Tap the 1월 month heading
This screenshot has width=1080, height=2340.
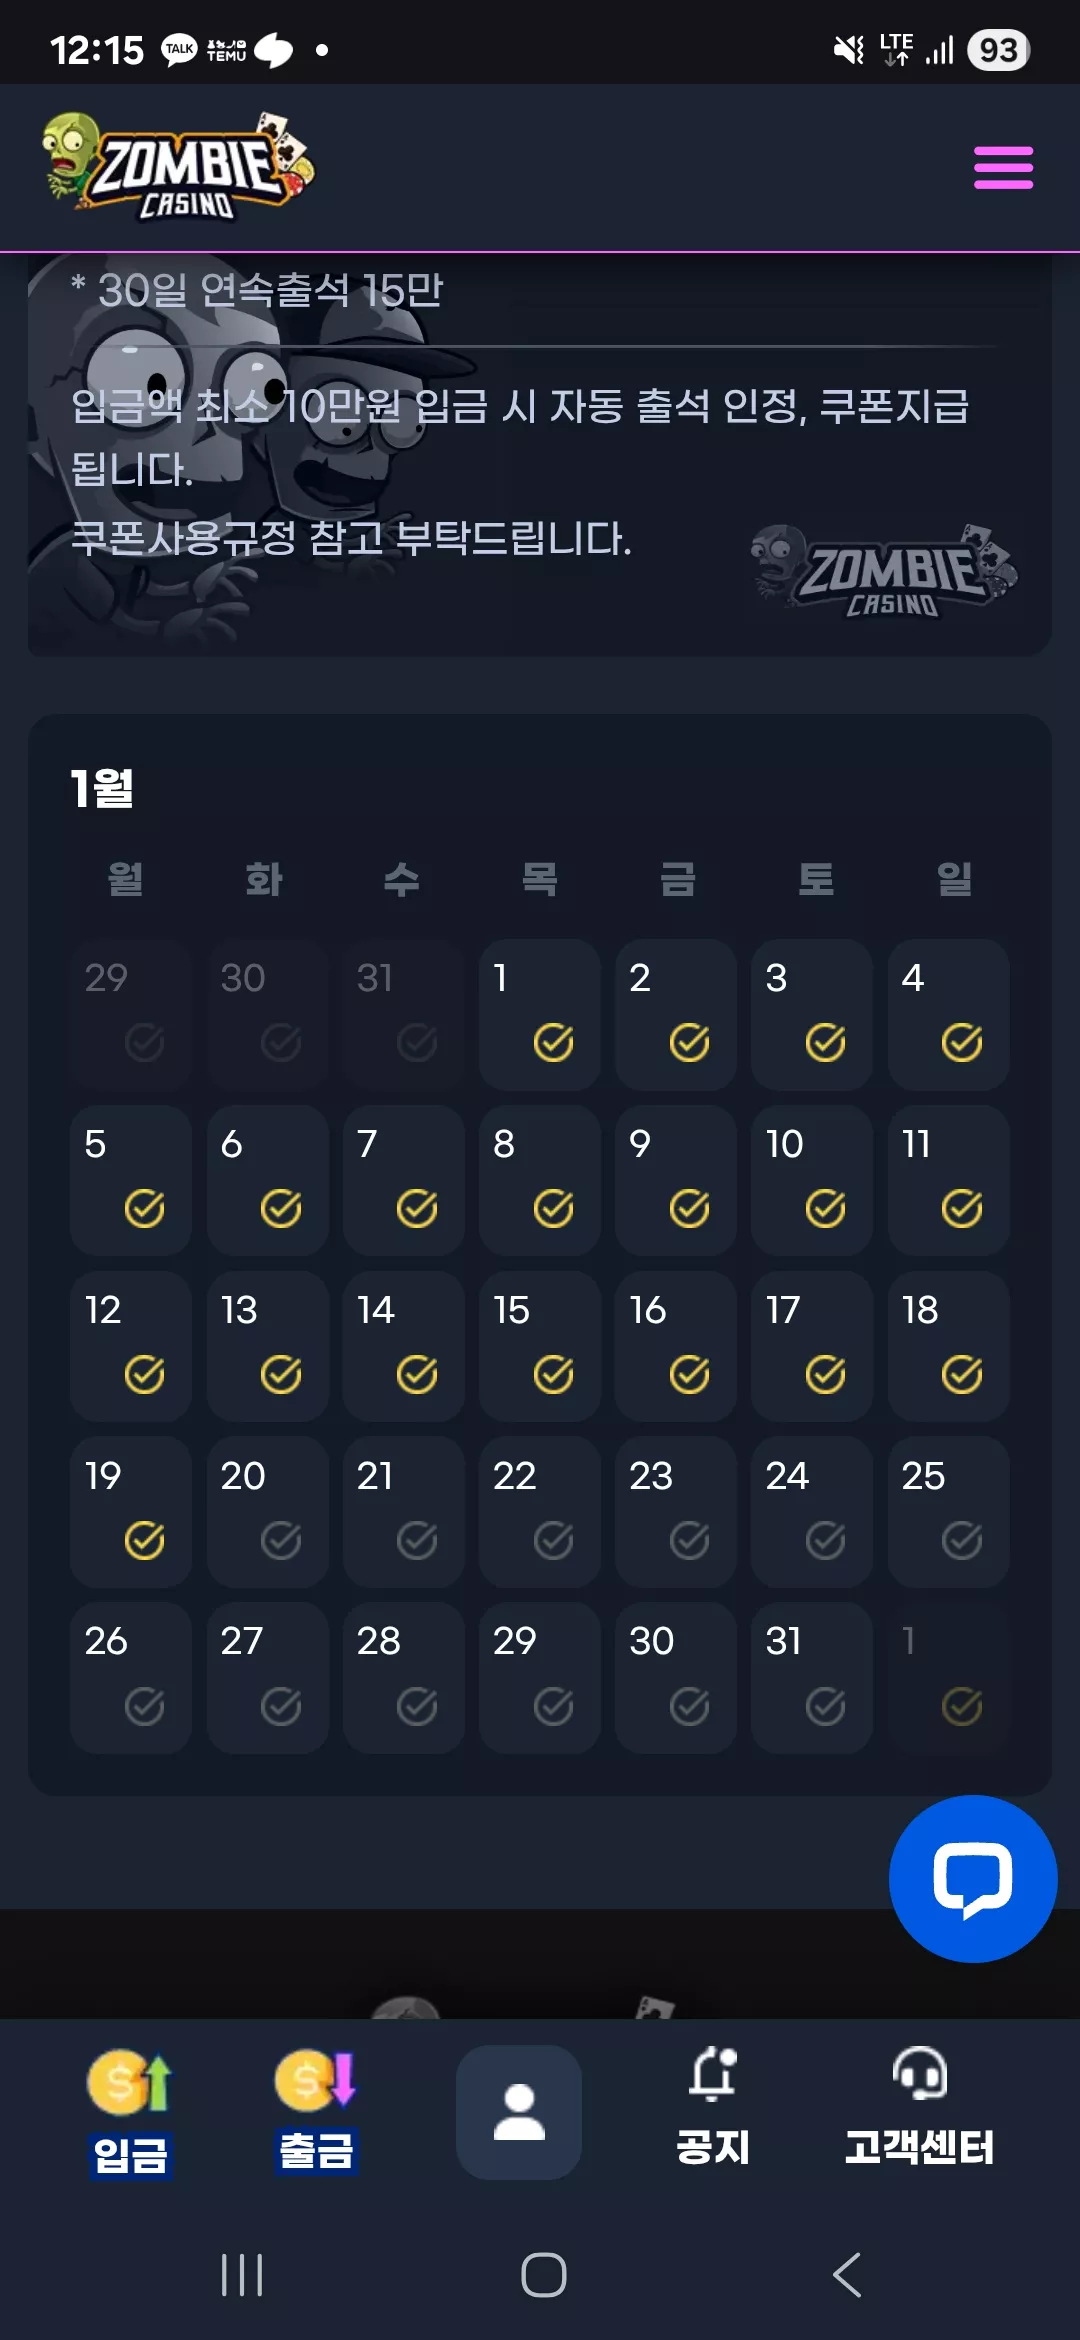click(x=102, y=789)
